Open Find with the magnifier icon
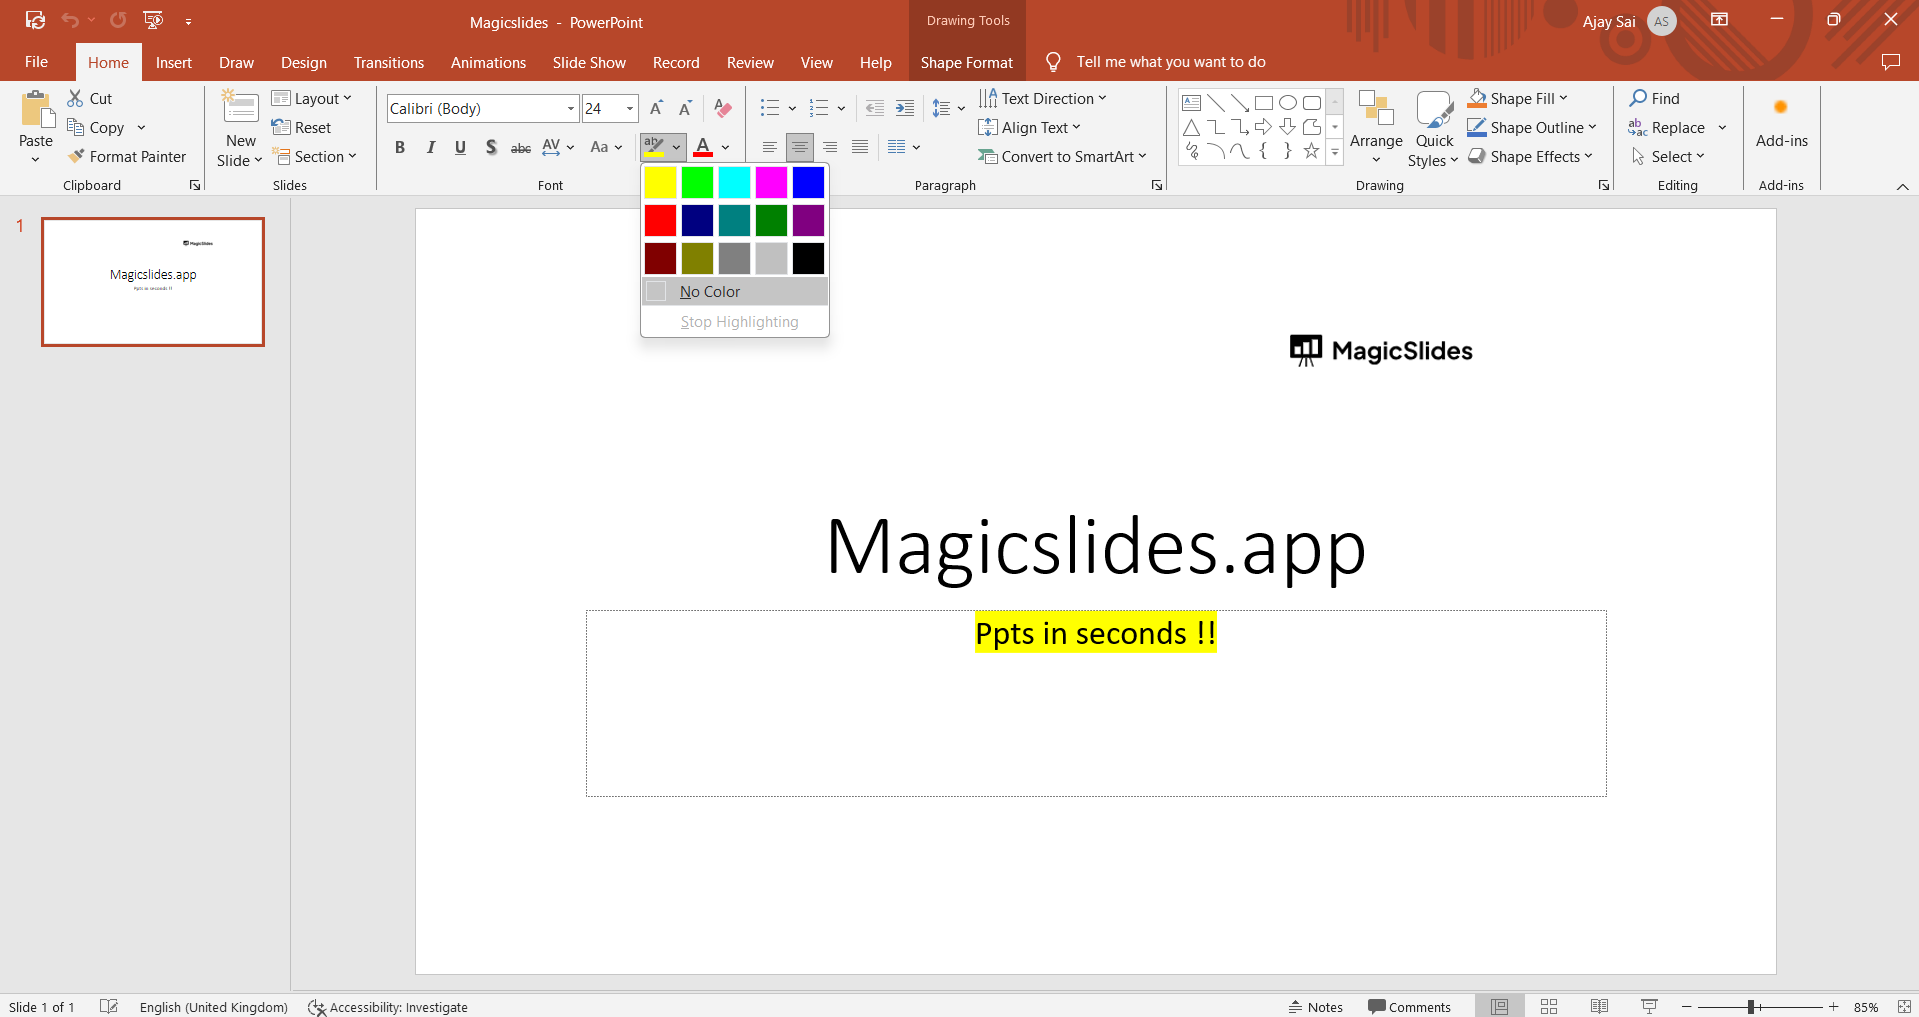This screenshot has width=1919, height=1017. 1638,98
